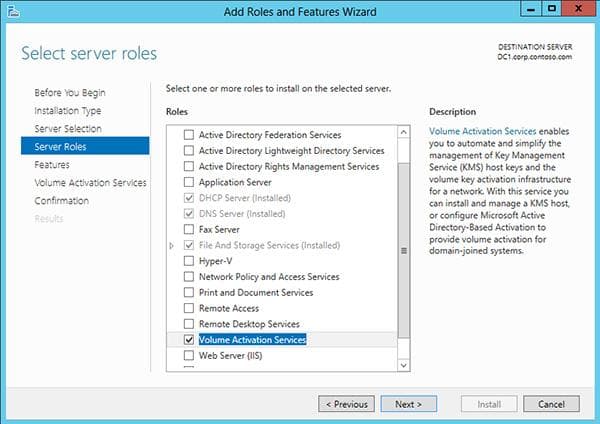Viewport: 600px width, 424px height.
Task: Maximize the wizard window
Action: [551, 9]
